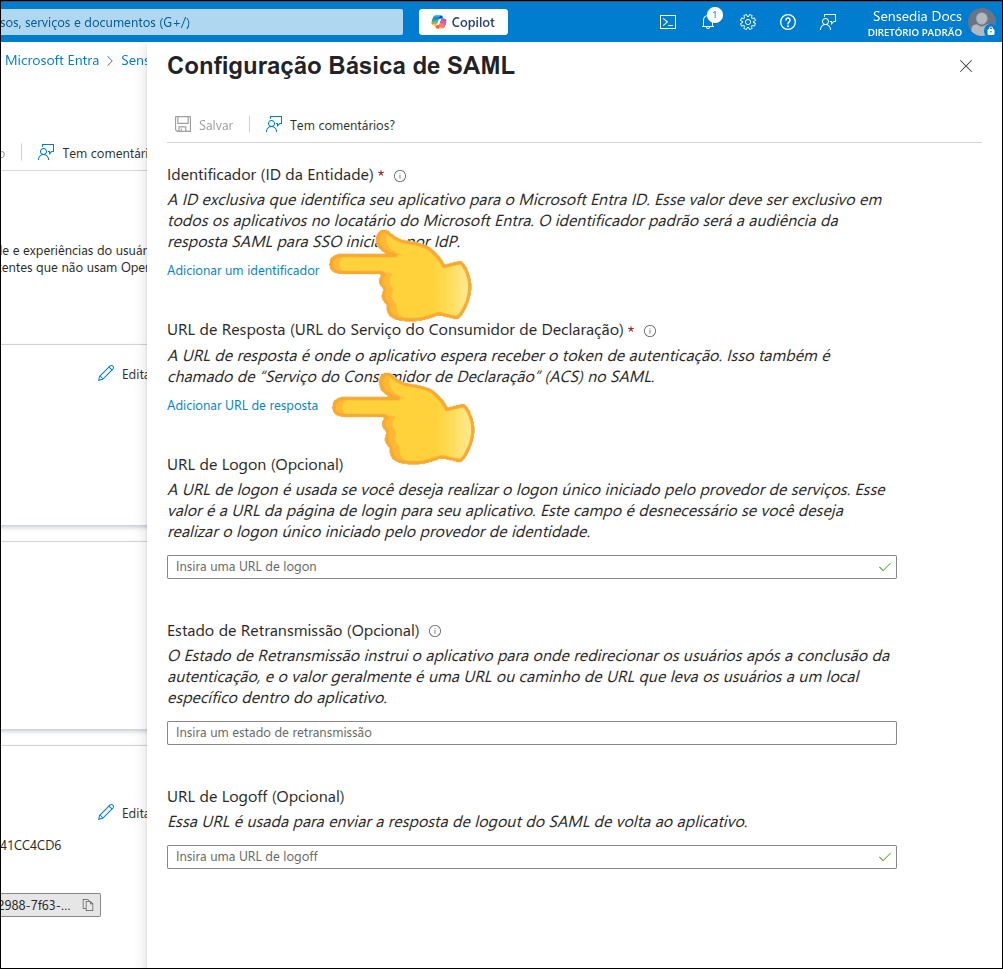Select the Editar pencil icon
Image resolution: width=1003 pixels, height=969 pixels.
coord(107,372)
